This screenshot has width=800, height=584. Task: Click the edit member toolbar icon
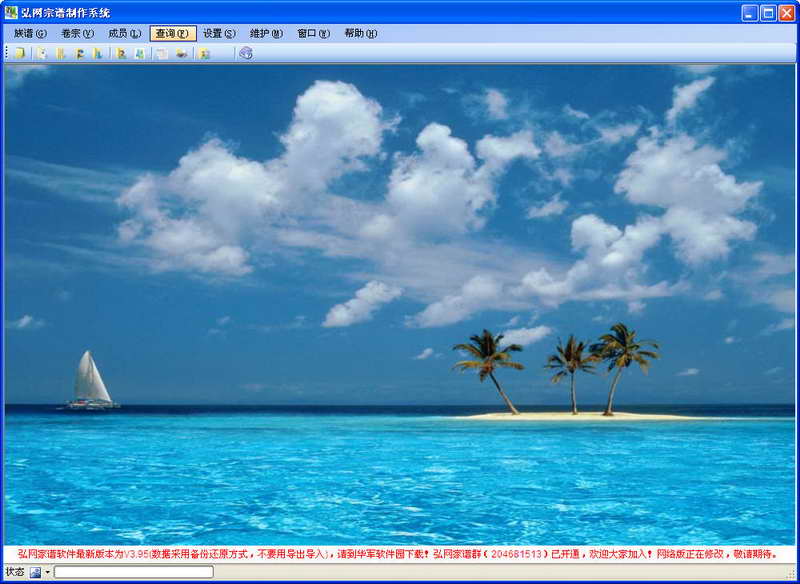point(120,55)
